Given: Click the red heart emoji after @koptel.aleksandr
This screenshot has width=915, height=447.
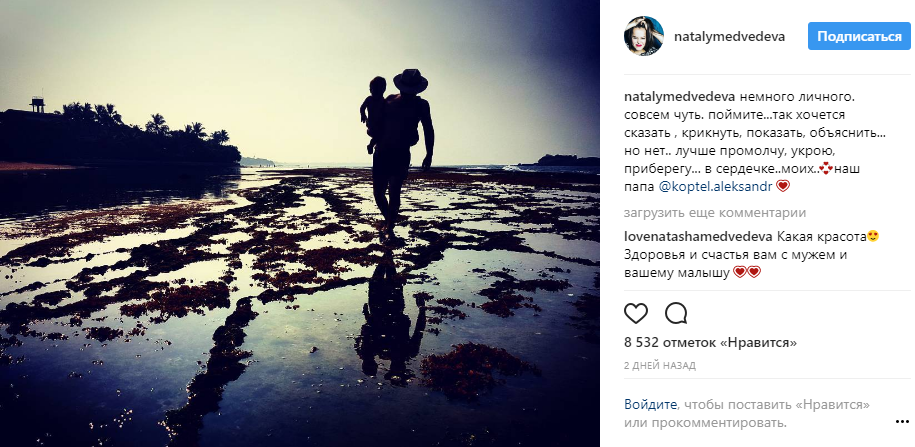Looking at the screenshot, I should pyautogui.click(x=783, y=186).
